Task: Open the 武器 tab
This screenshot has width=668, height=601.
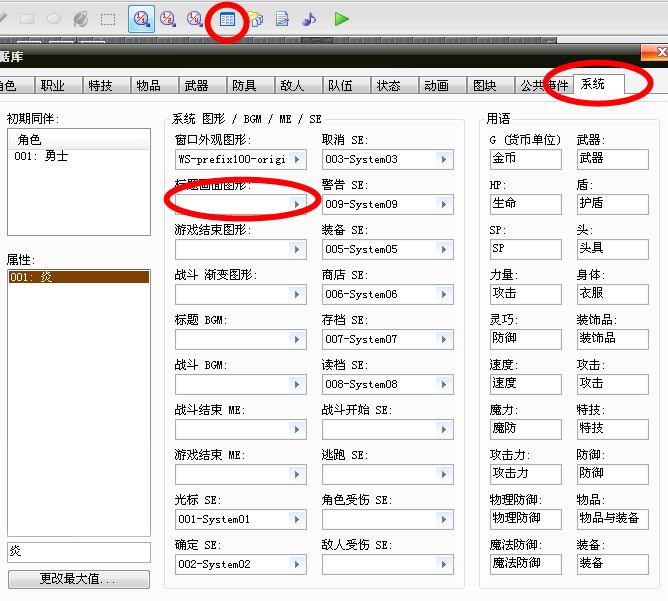Action: tap(202, 85)
